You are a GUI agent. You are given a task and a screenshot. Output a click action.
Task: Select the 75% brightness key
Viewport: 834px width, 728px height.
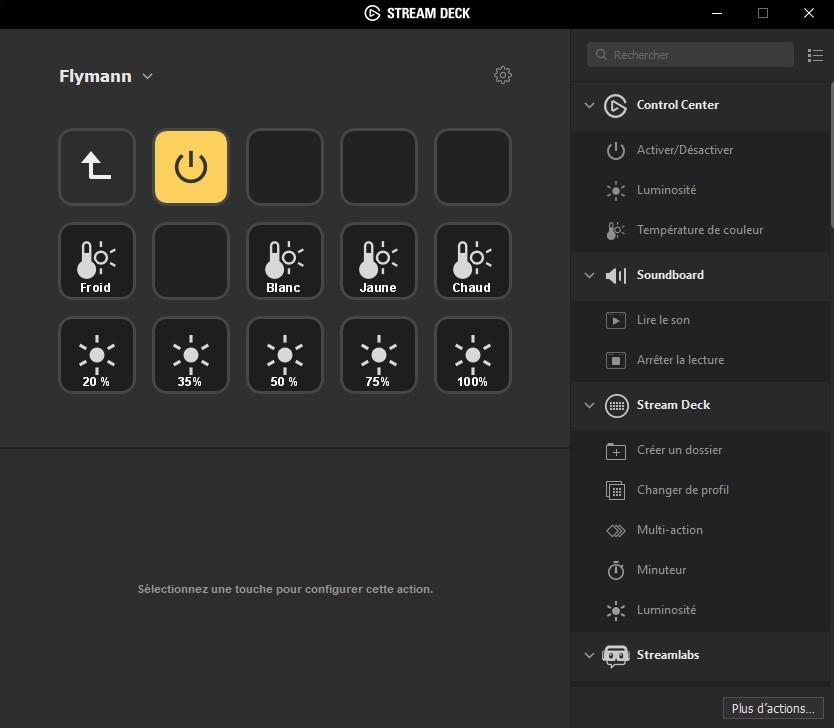click(379, 355)
